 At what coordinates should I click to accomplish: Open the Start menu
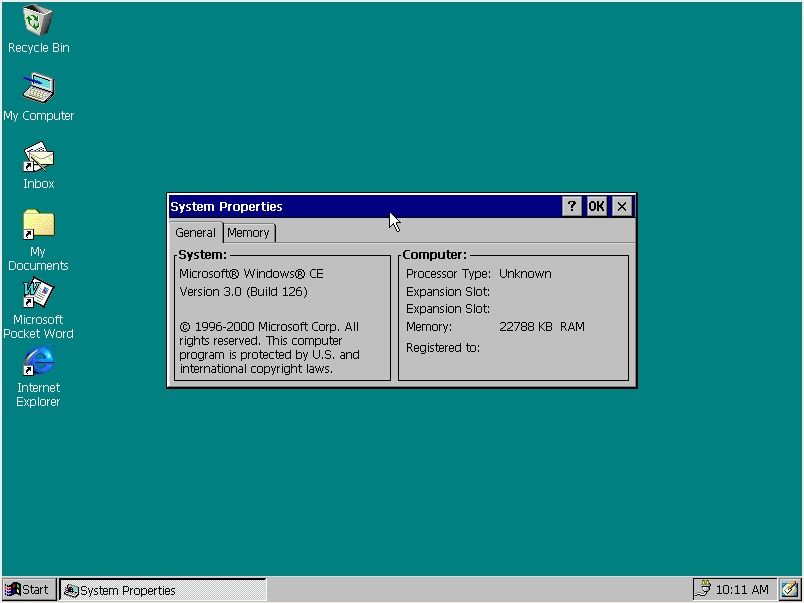28,589
